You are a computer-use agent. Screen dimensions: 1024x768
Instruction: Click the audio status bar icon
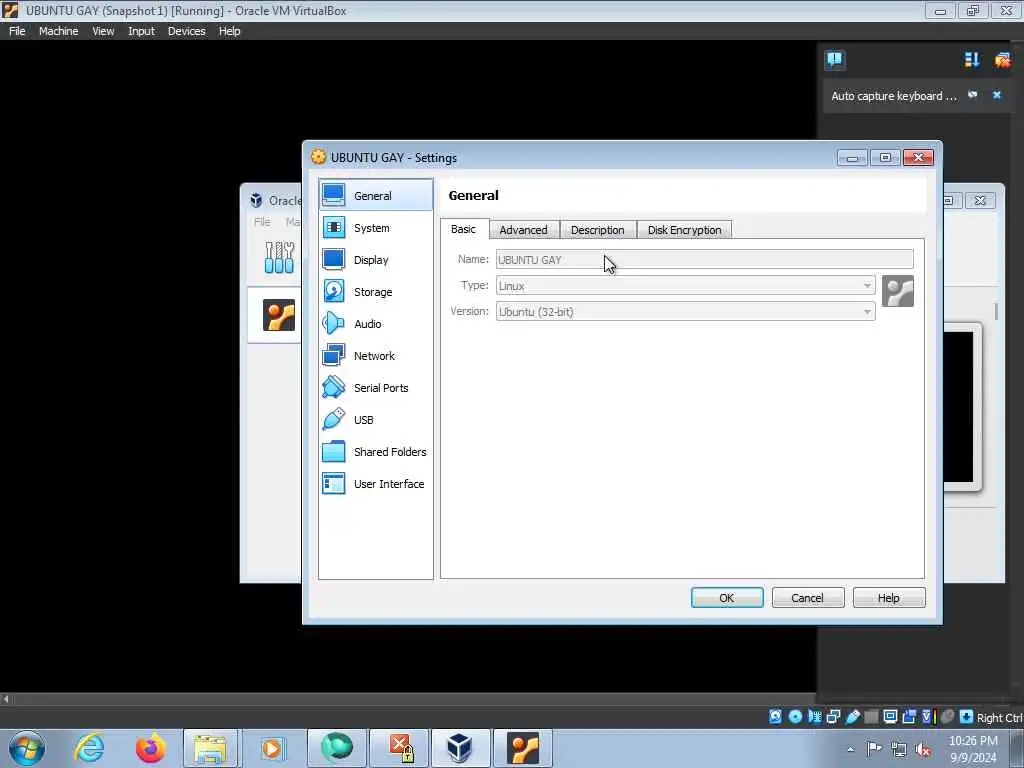tap(814, 716)
